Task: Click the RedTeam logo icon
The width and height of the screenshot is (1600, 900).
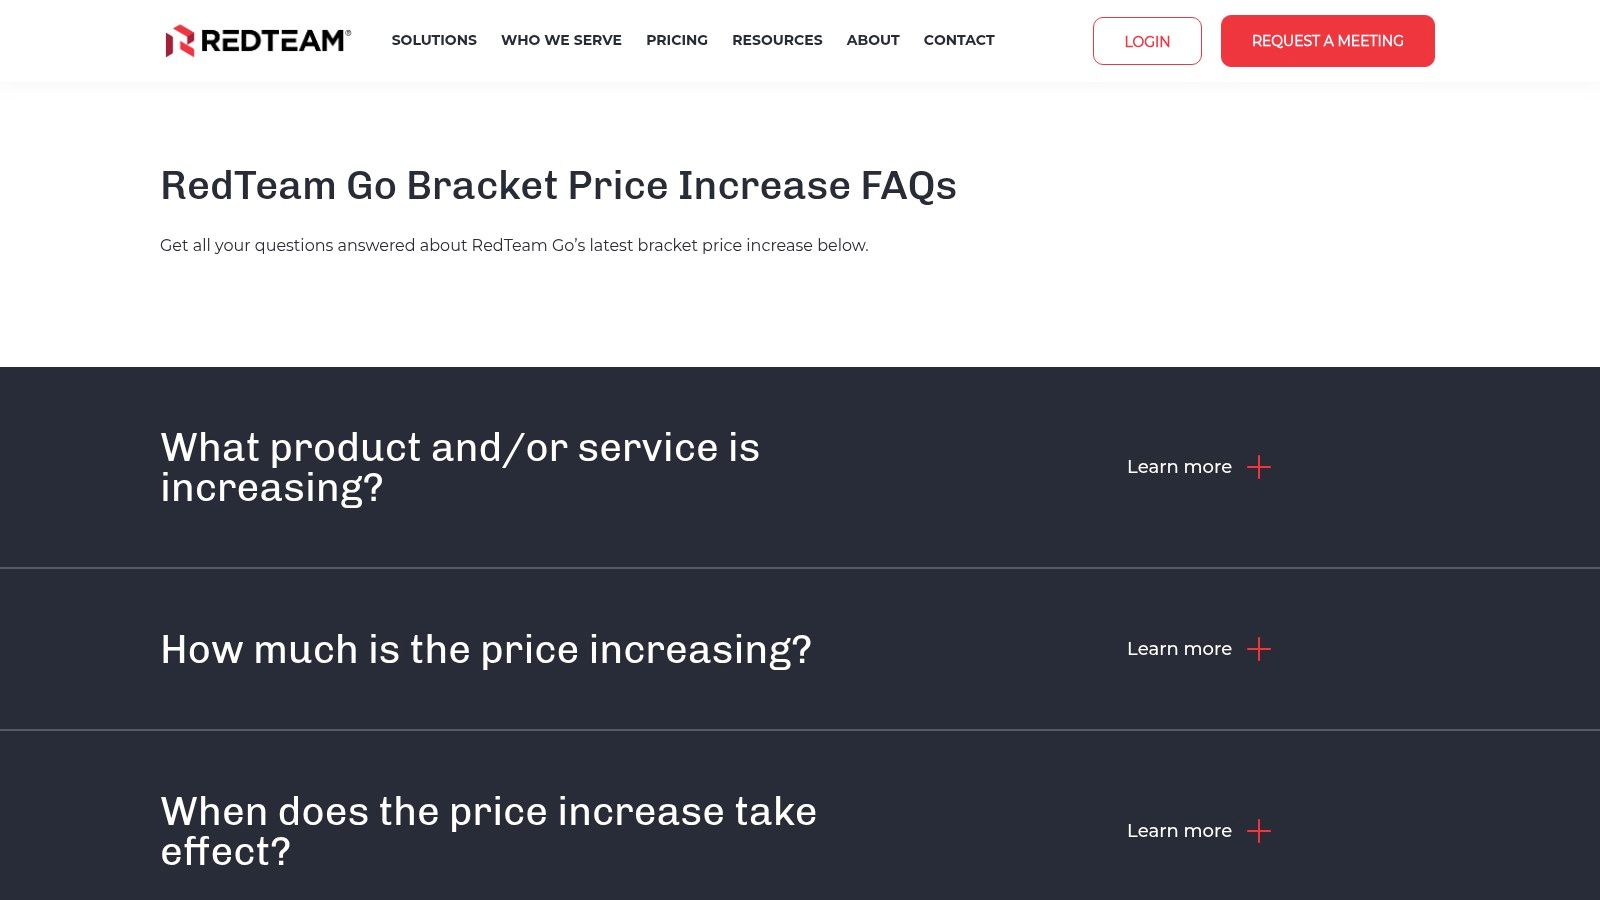Action: (179, 41)
